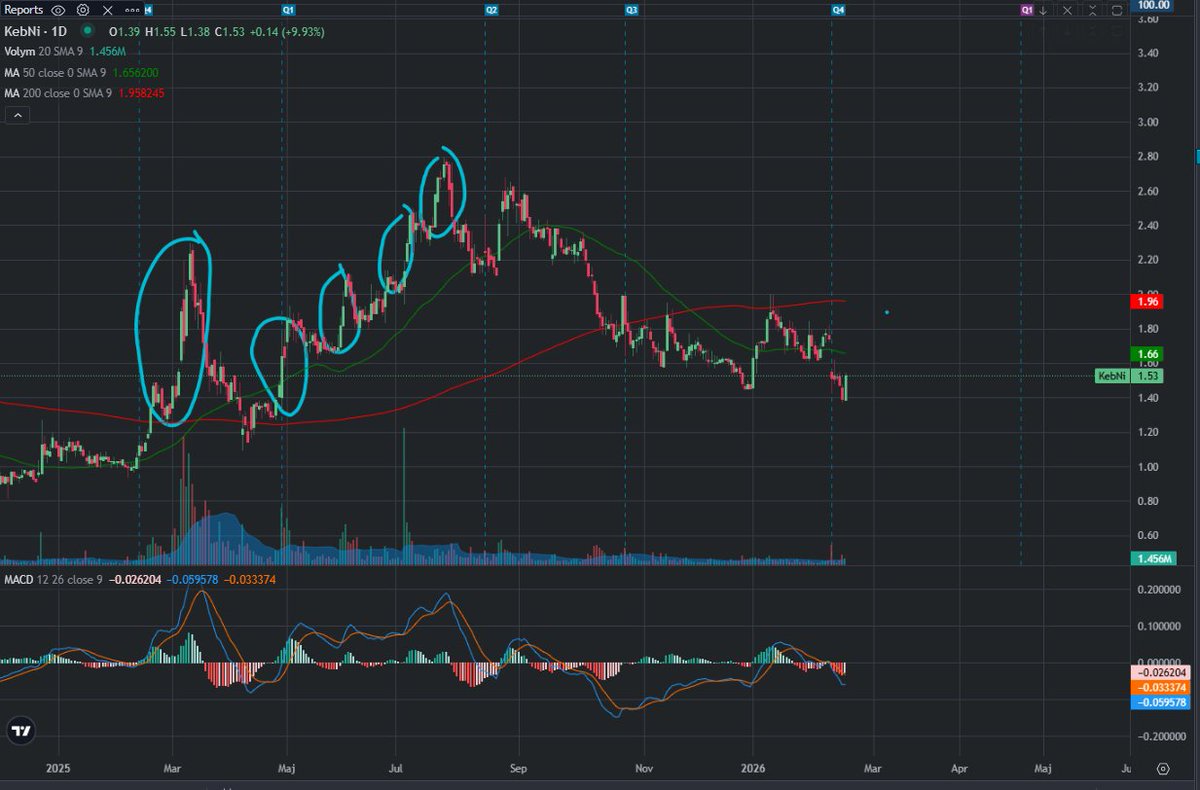Click the Apr label on the time axis
The width and height of the screenshot is (1200, 790).
[x=958, y=769]
